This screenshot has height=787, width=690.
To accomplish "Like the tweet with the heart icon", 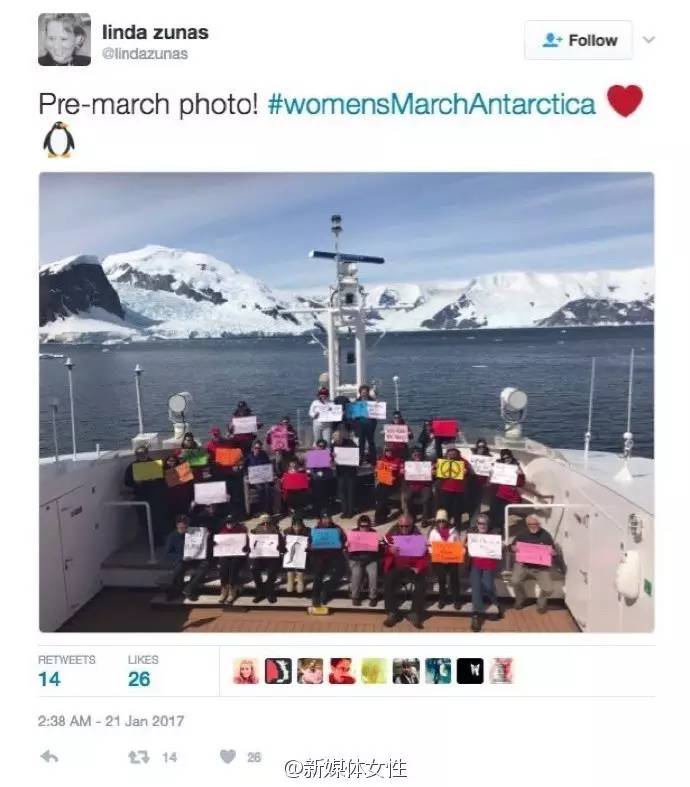I will click(228, 756).
